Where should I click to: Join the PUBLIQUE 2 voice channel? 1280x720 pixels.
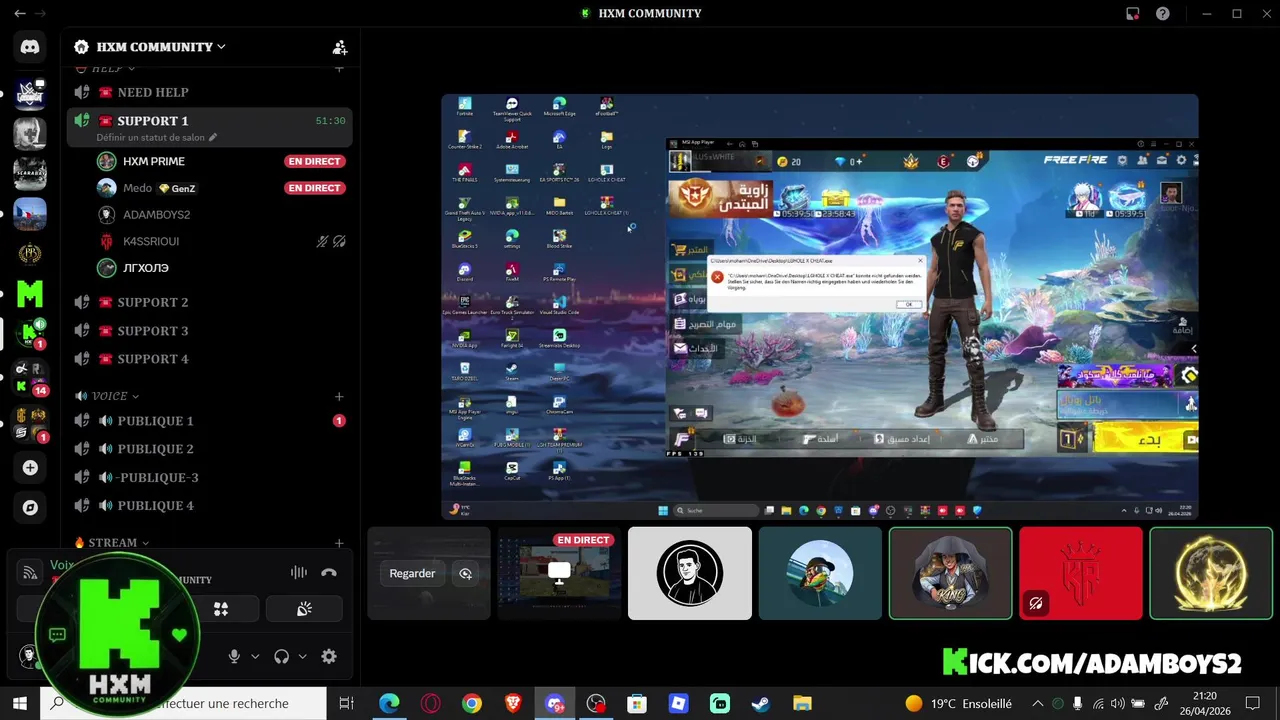pyautogui.click(x=209, y=449)
